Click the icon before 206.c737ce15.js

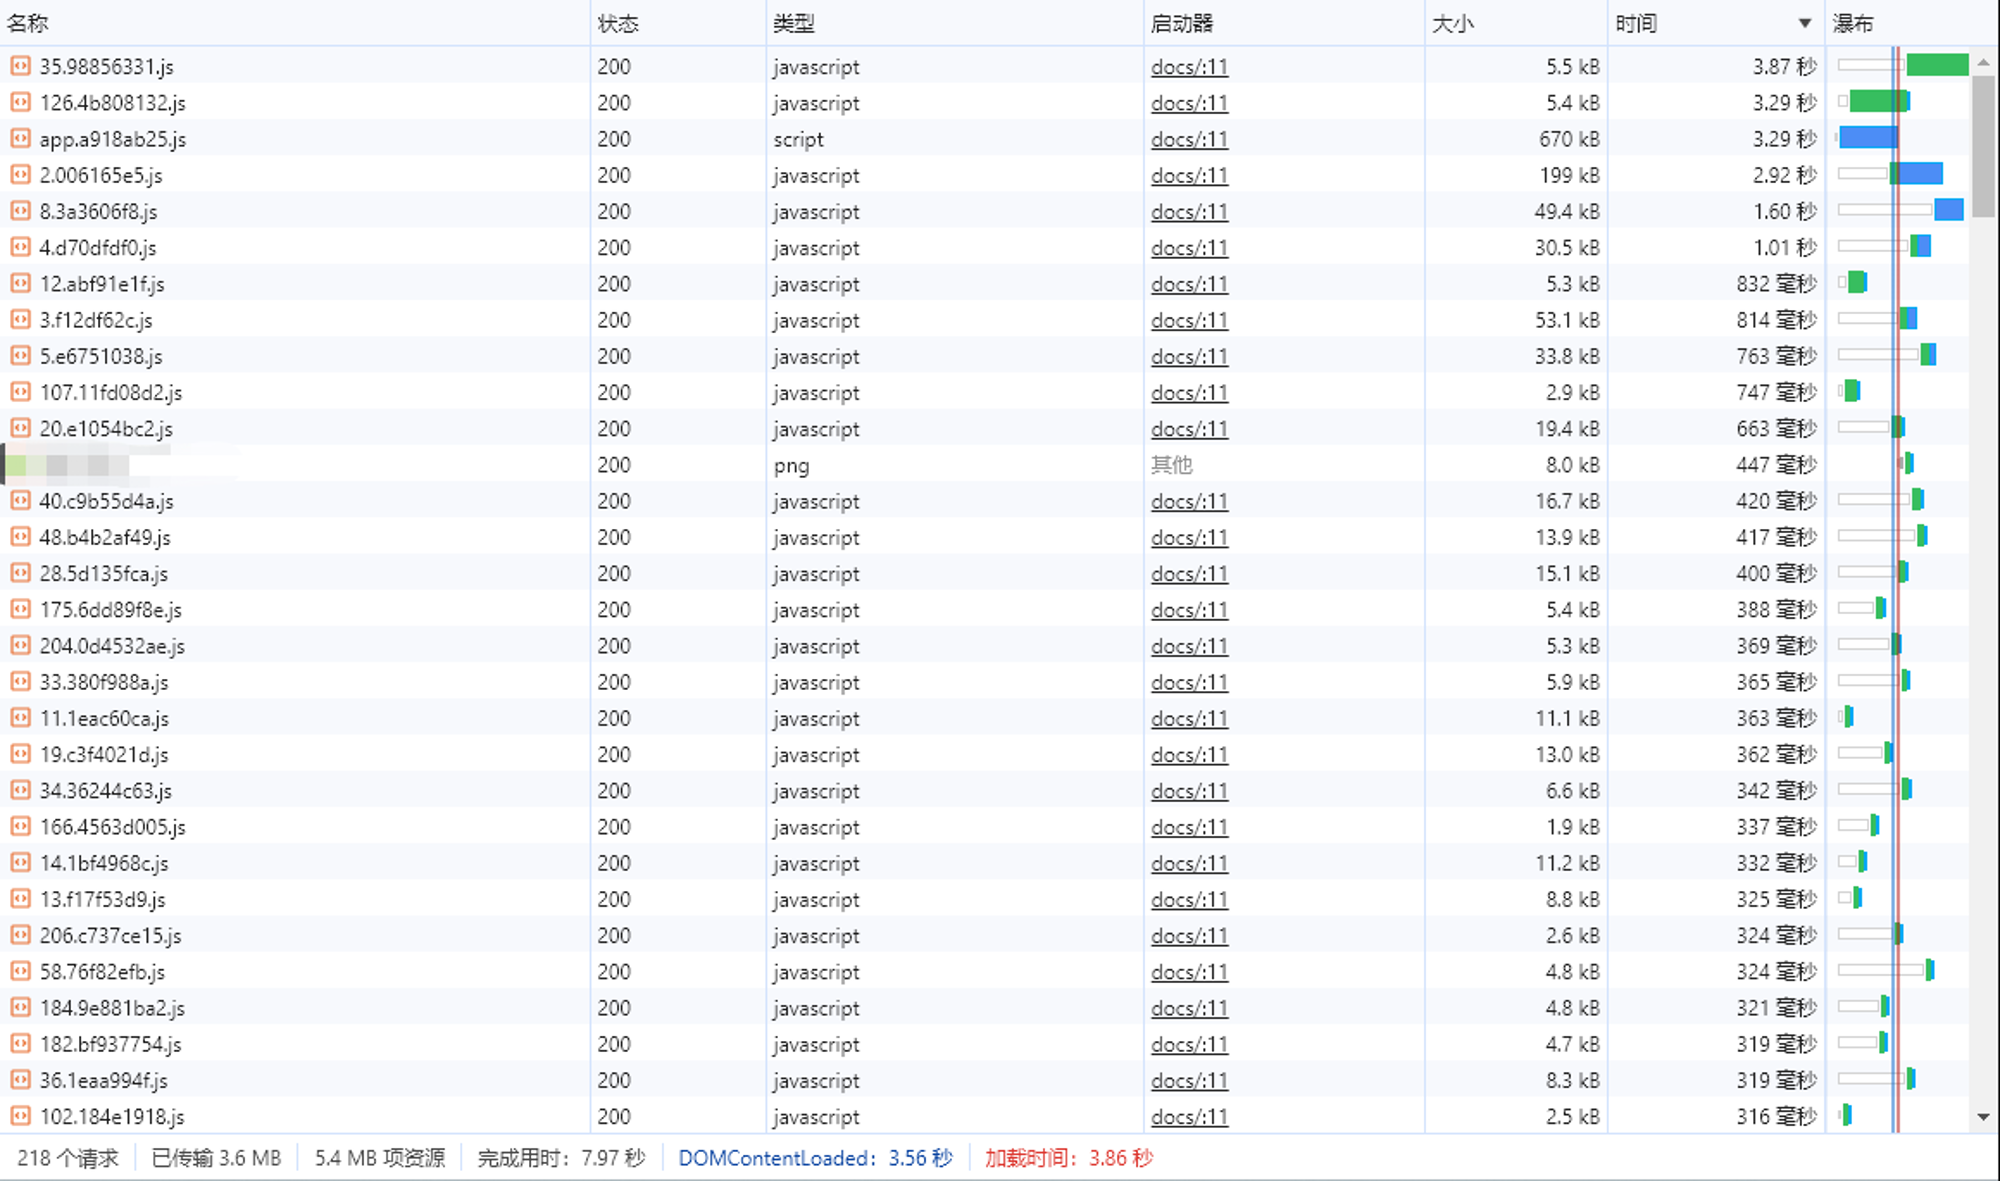(20, 935)
